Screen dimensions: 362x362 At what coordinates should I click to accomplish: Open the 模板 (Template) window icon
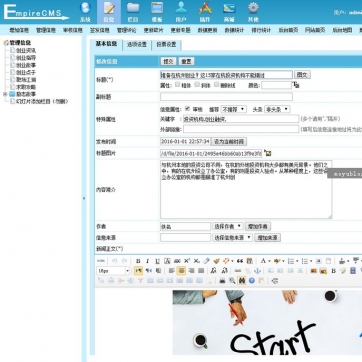(157, 8)
